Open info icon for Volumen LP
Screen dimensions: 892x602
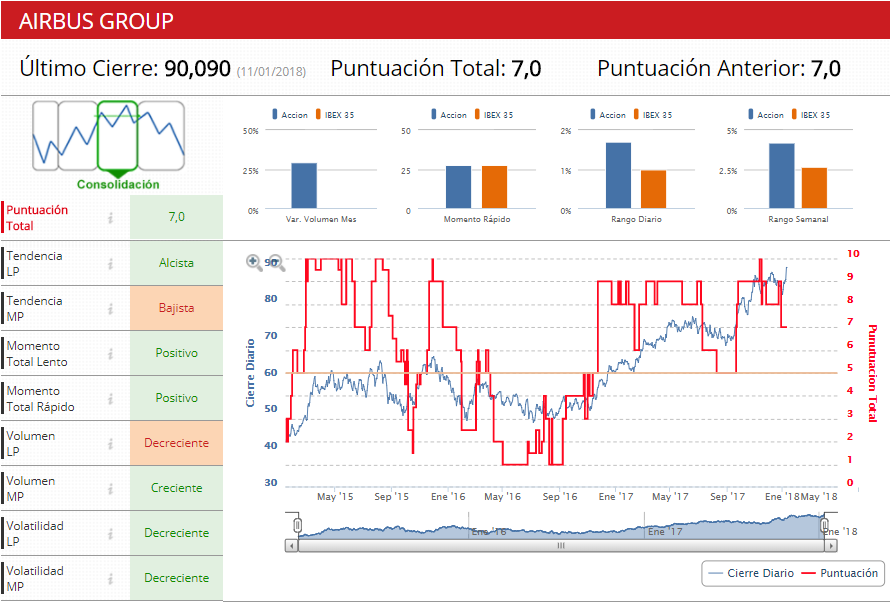[x=111, y=443]
